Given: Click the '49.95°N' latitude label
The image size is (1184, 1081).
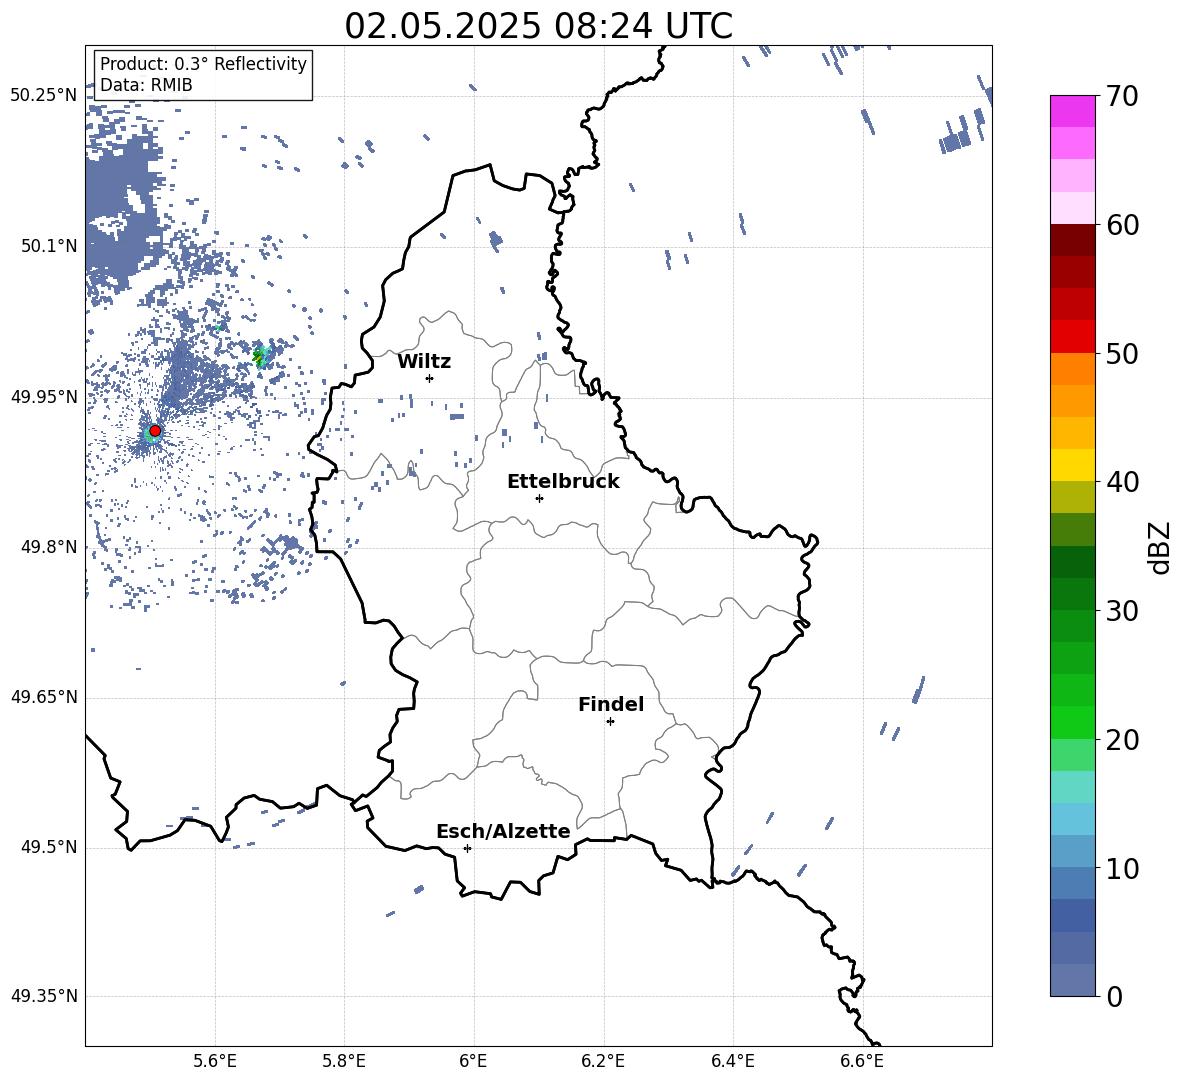Looking at the screenshot, I should pos(44,396).
